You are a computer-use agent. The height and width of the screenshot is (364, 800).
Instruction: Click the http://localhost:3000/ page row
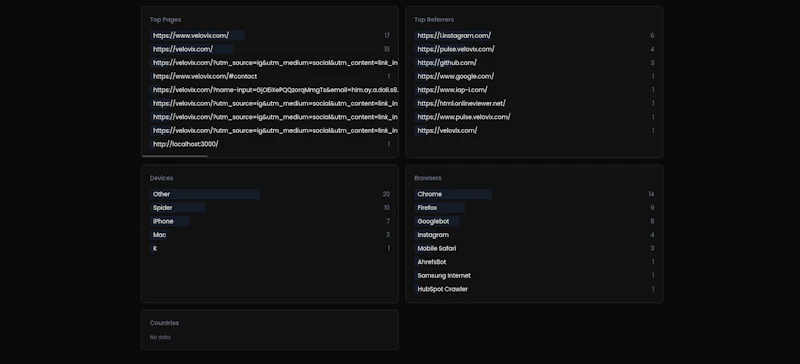(x=270, y=144)
